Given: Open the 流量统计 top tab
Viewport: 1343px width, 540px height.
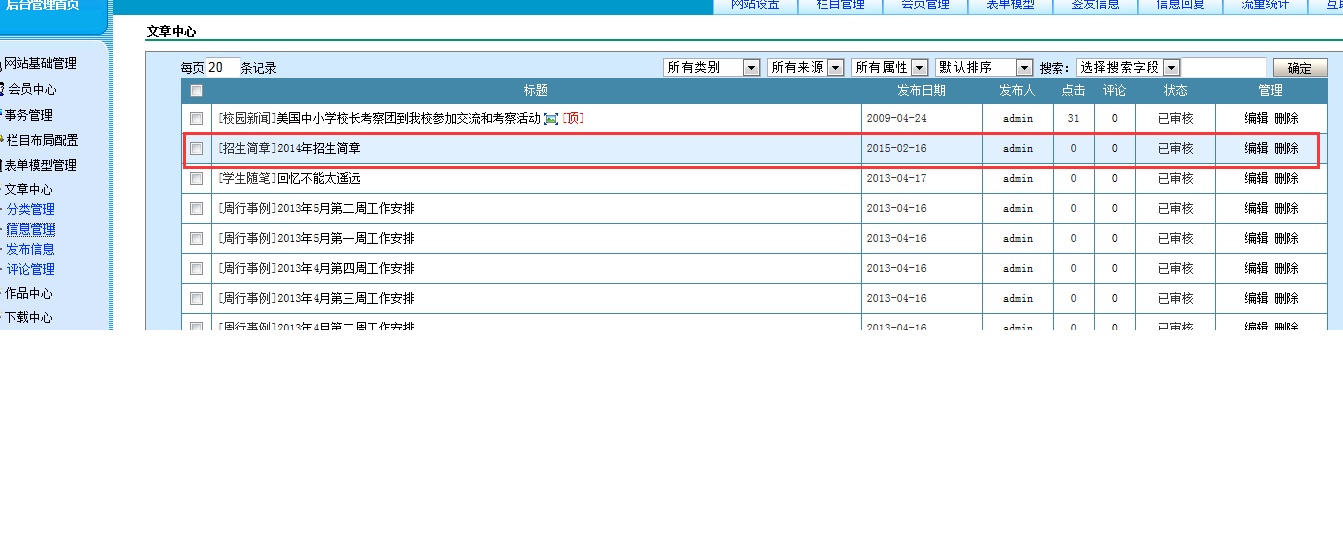Looking at the screenshot, I should point(1265,5).
